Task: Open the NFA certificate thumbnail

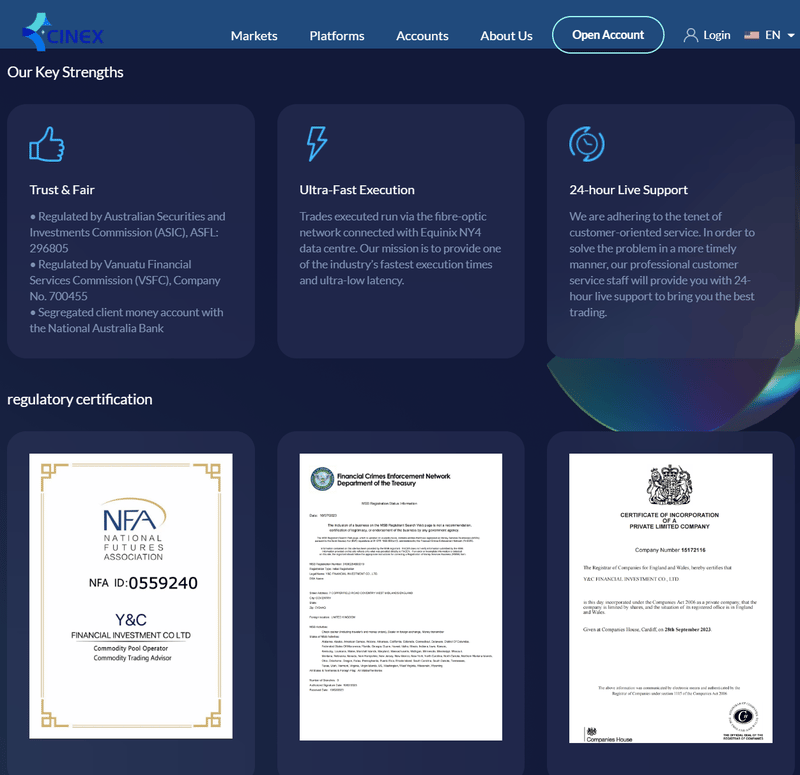Action: [x=131, y=596]
